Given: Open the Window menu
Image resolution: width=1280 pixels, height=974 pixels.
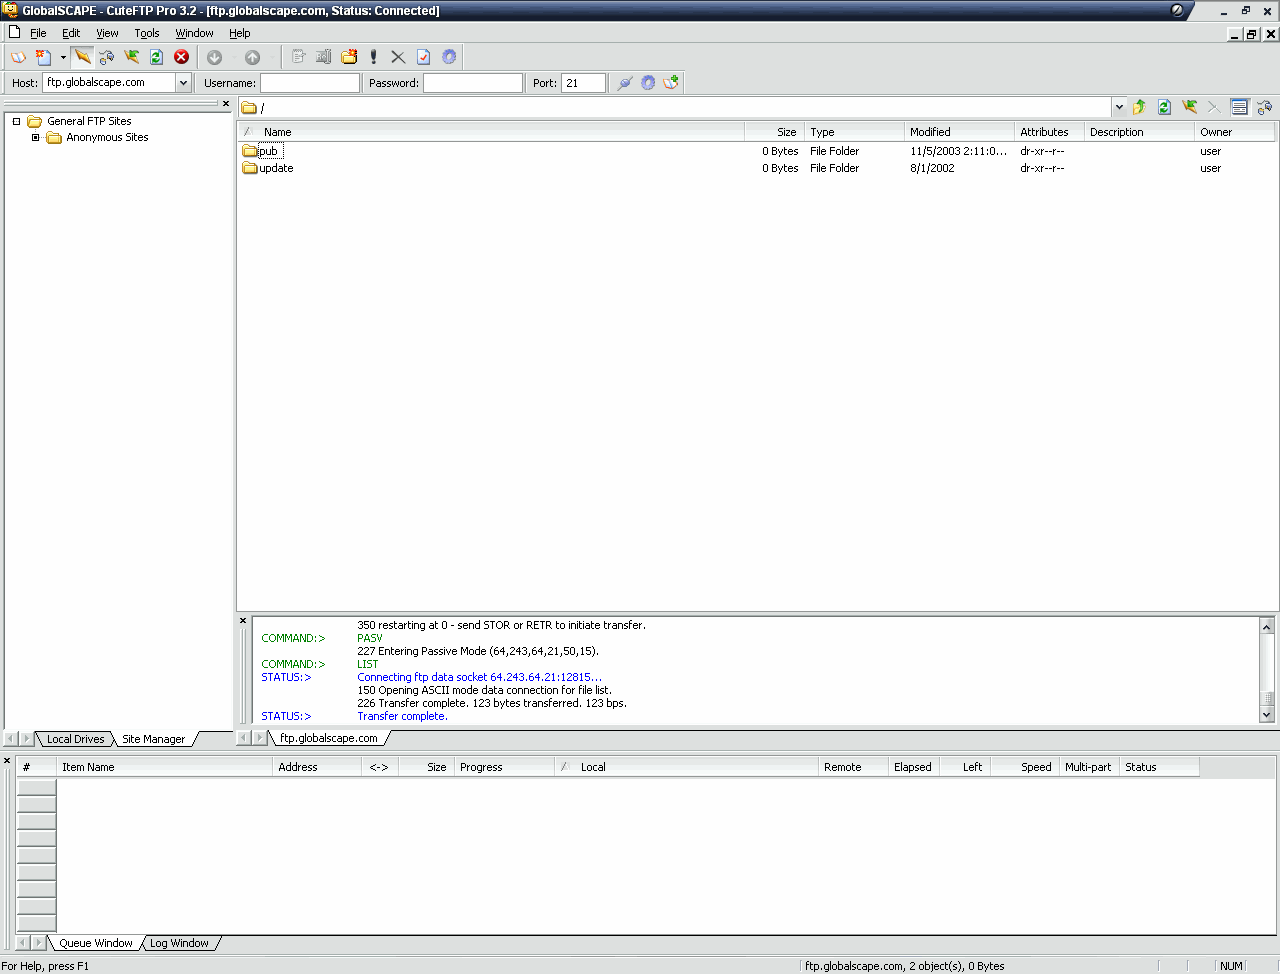Looking at the screenshot, I should point(194,33).
